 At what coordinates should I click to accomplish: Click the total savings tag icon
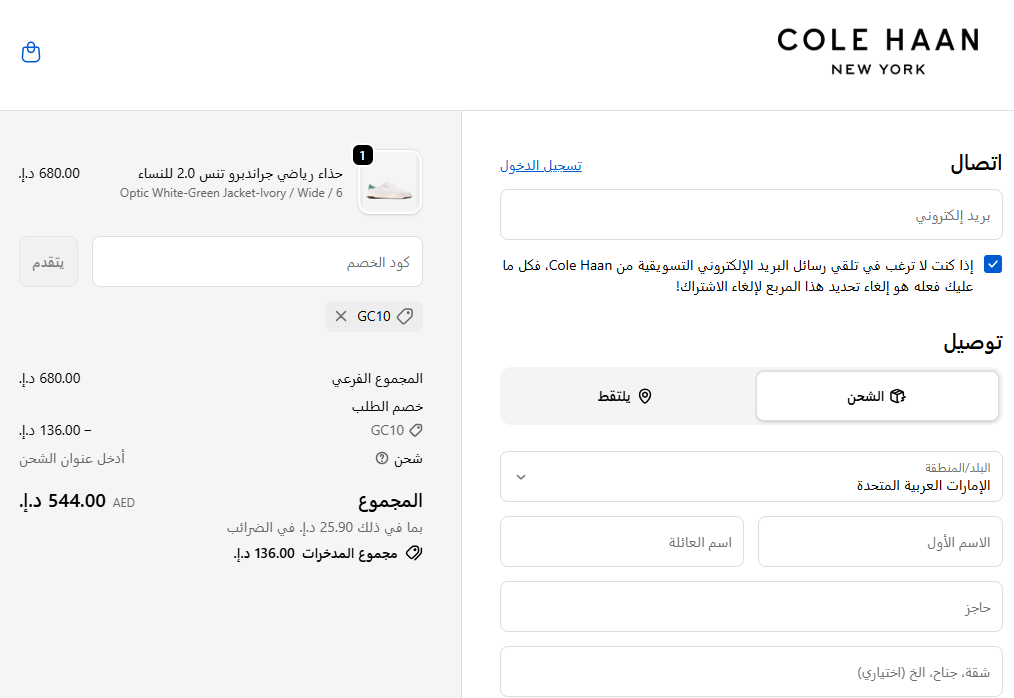414,553
